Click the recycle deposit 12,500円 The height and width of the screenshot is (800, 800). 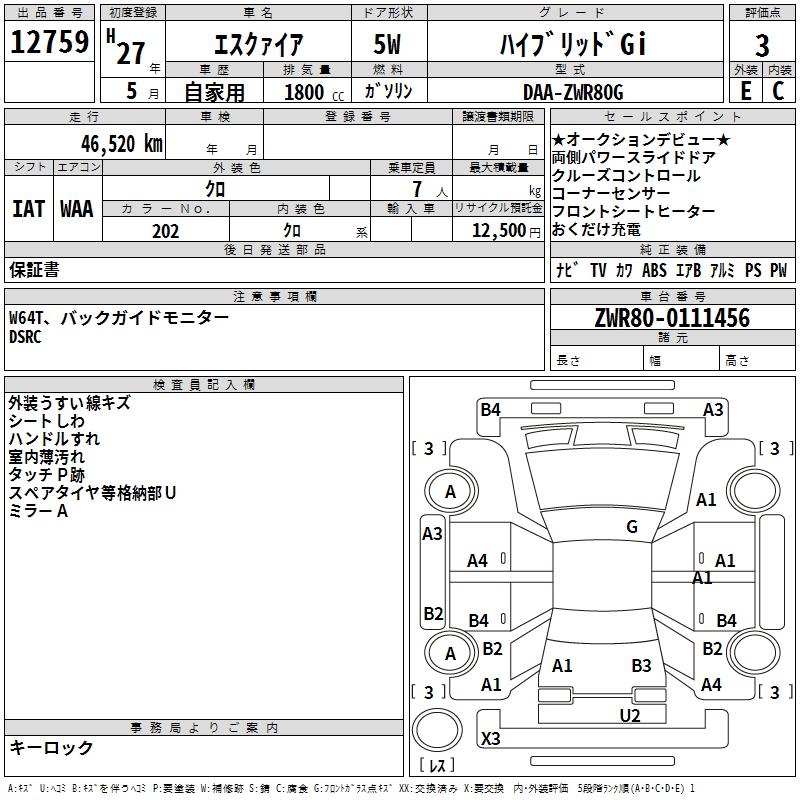pos(506,231)
